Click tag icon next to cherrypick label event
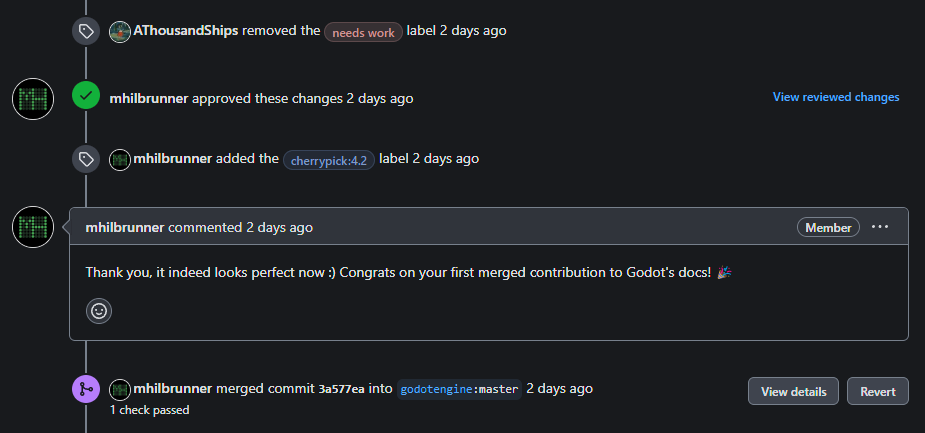The height and width of the screenshot is (433, 925). pyautogui.click(x=86, y=159)
